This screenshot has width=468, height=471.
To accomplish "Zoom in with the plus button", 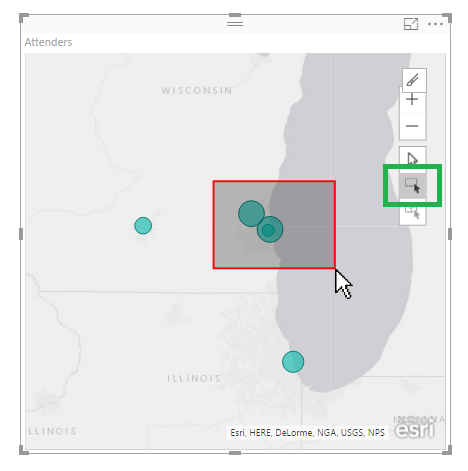I will click(412, 100).
